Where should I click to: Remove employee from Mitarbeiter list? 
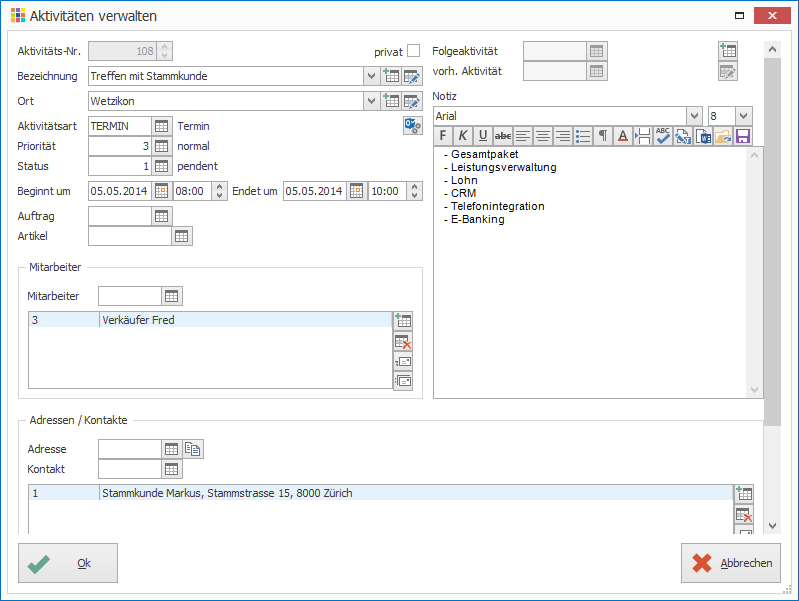pyautogui.click(x=403, y=341)
